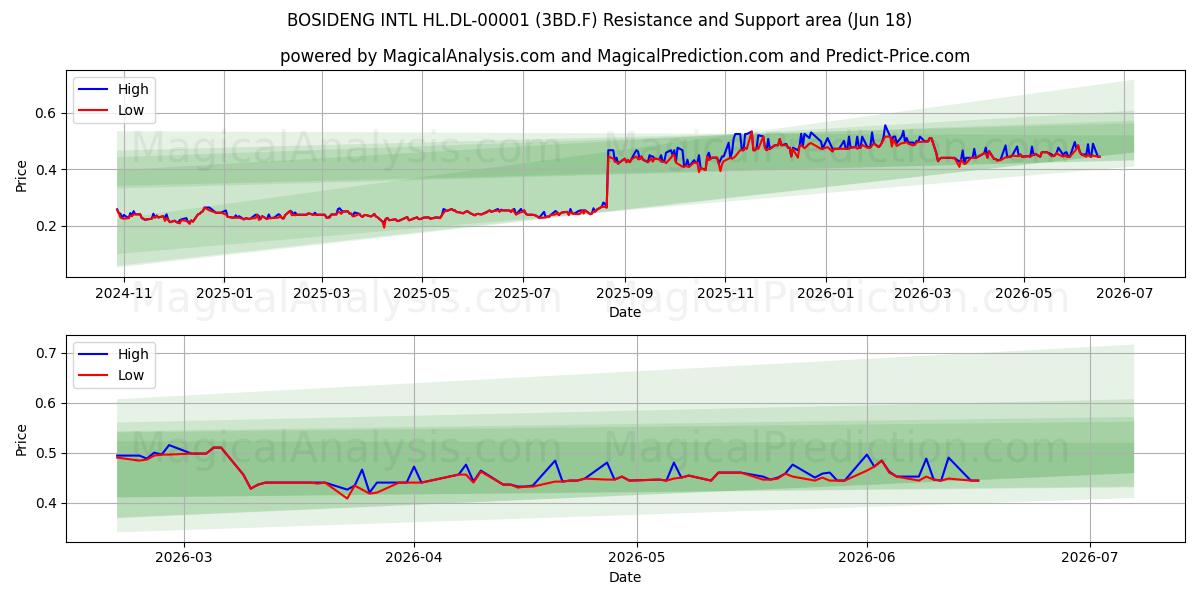1200x600 pixels.
Task: Click 'High' in the bottom chart legend
Action: coord(133,354)
